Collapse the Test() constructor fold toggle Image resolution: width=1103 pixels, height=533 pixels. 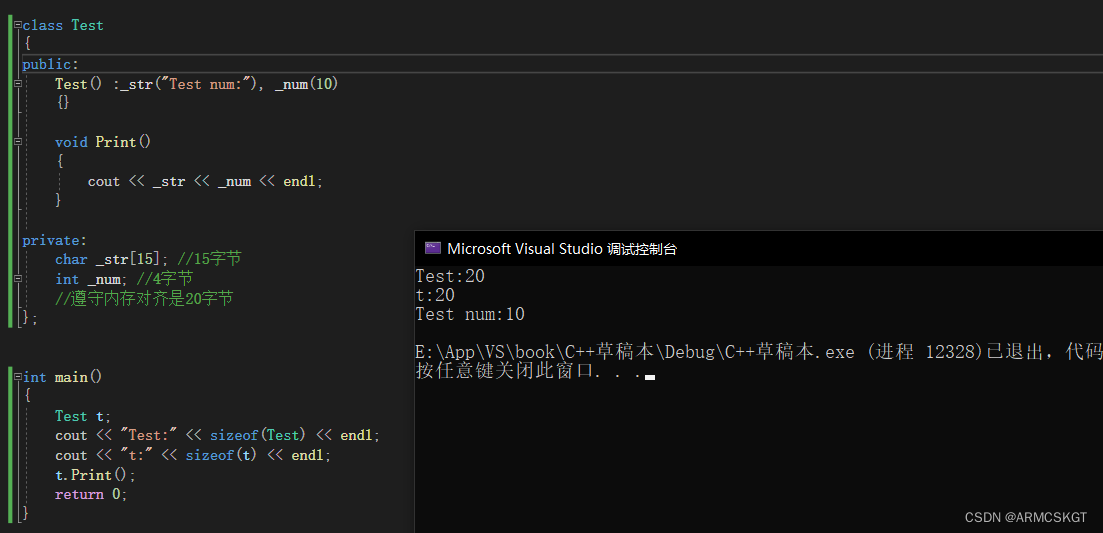point(18,84)
